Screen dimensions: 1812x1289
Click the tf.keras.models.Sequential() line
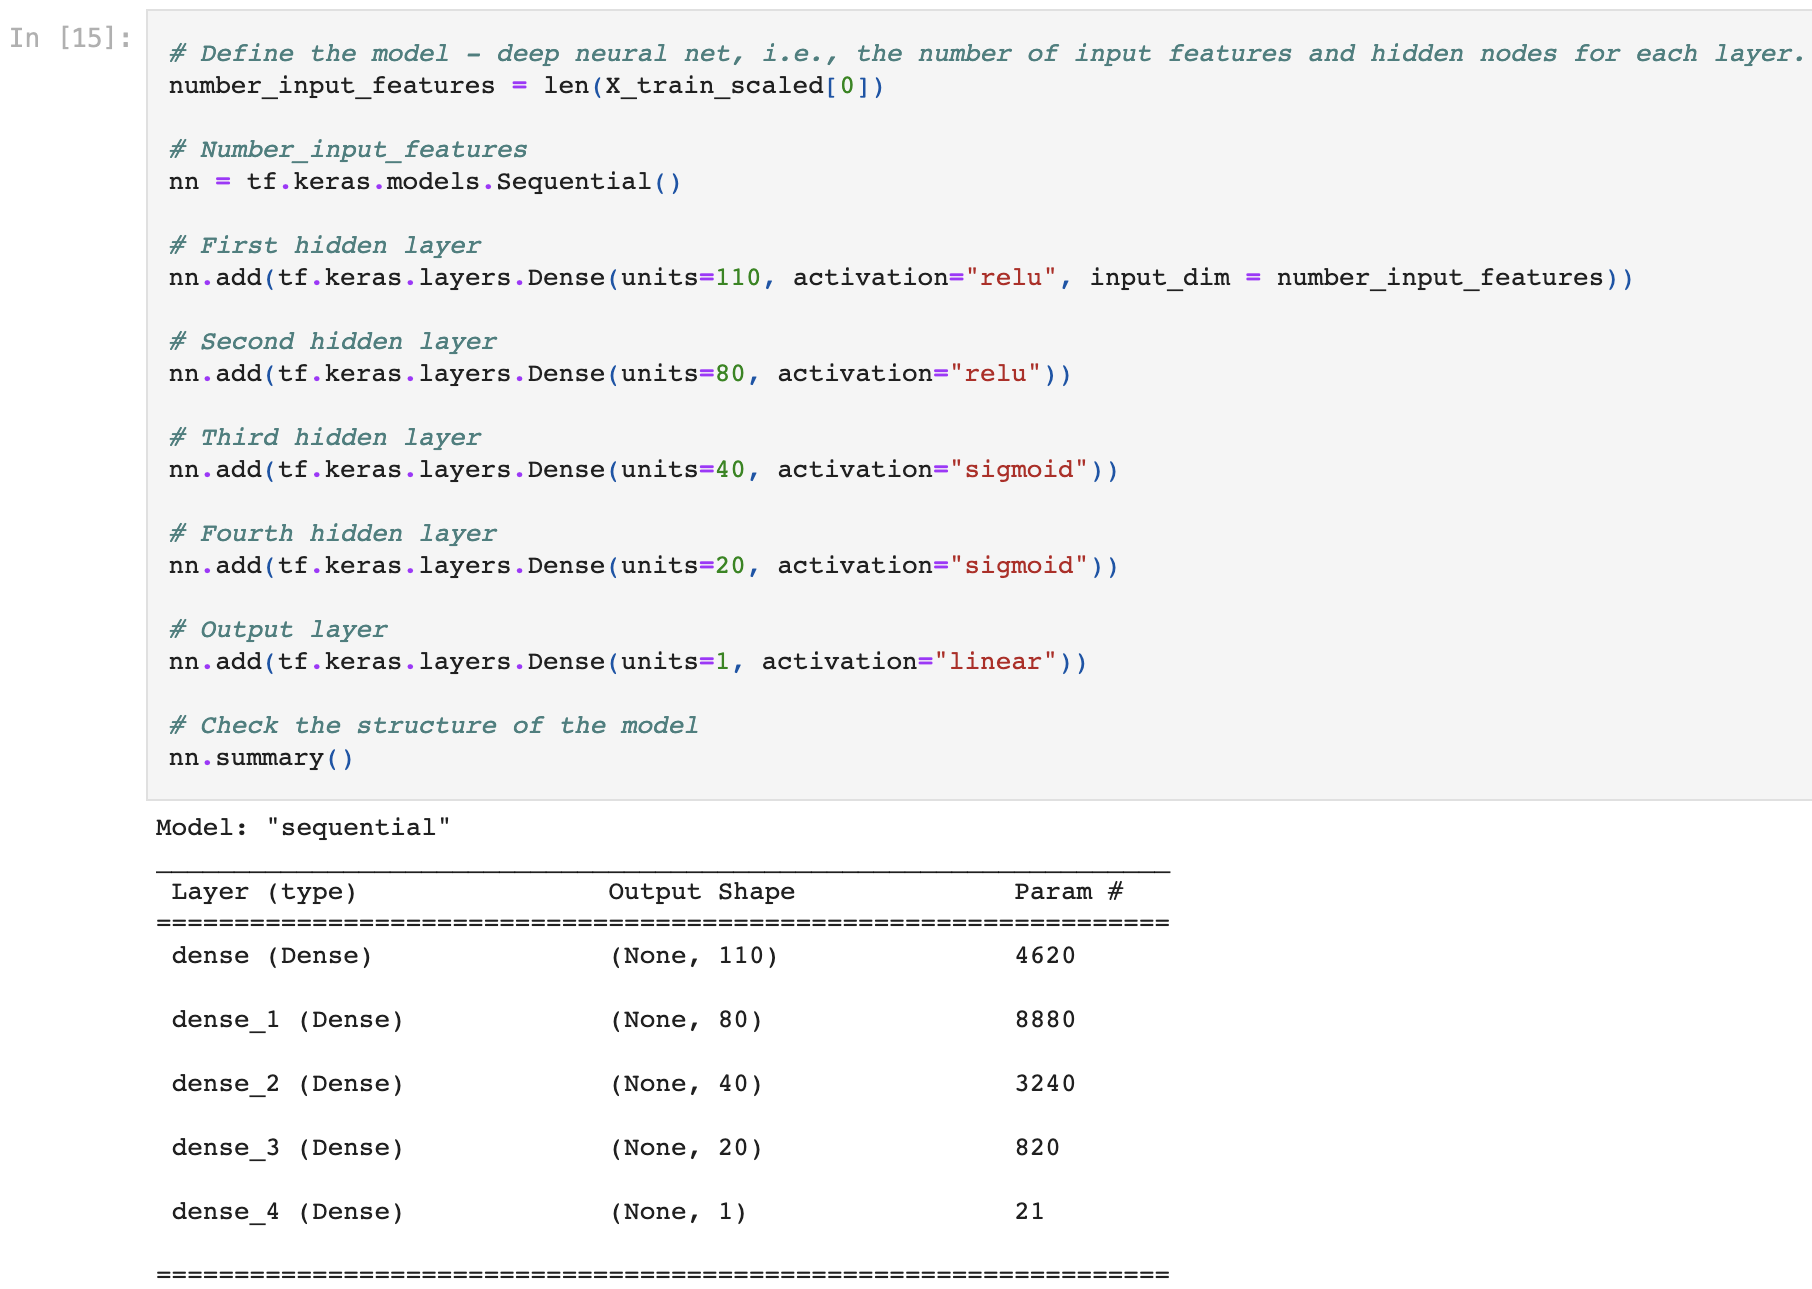coord(425,182)
